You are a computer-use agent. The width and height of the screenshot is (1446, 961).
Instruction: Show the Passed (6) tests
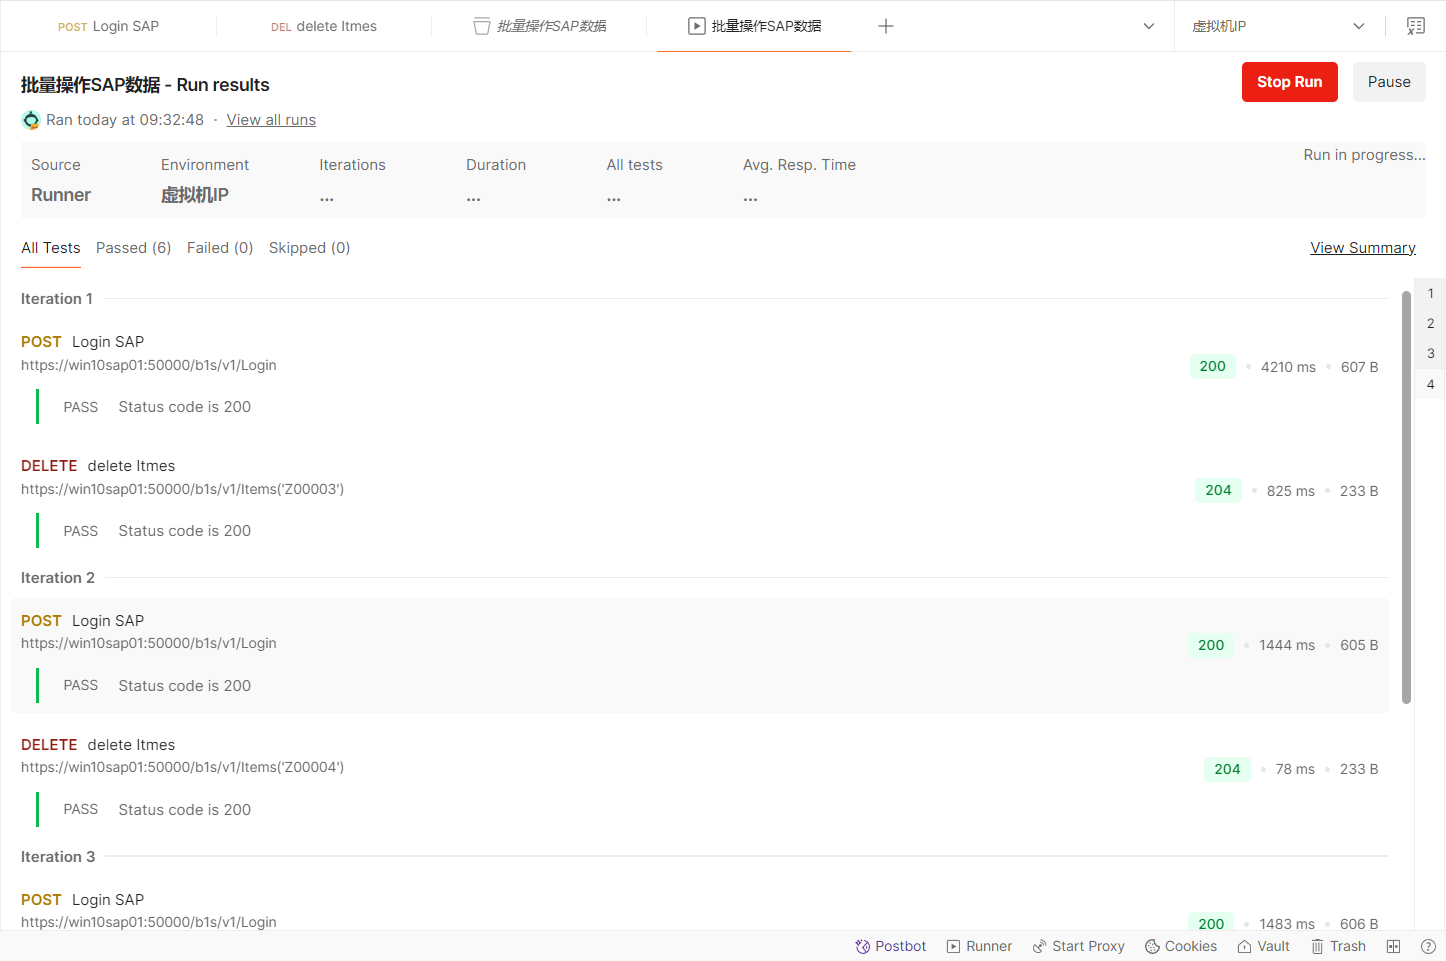click(133, 248)
